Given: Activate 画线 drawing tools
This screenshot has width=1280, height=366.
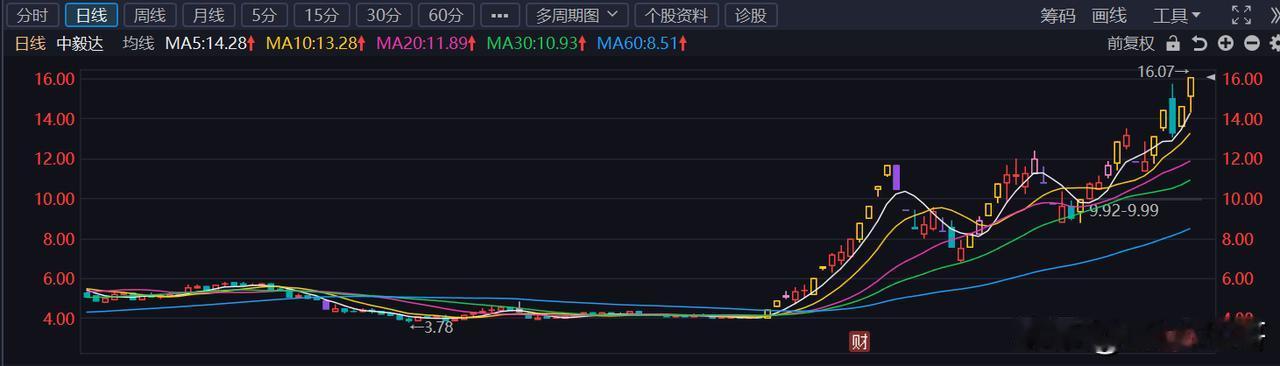Looking at the screenshot, I should pyautogui.click(x=1109, y=15).
